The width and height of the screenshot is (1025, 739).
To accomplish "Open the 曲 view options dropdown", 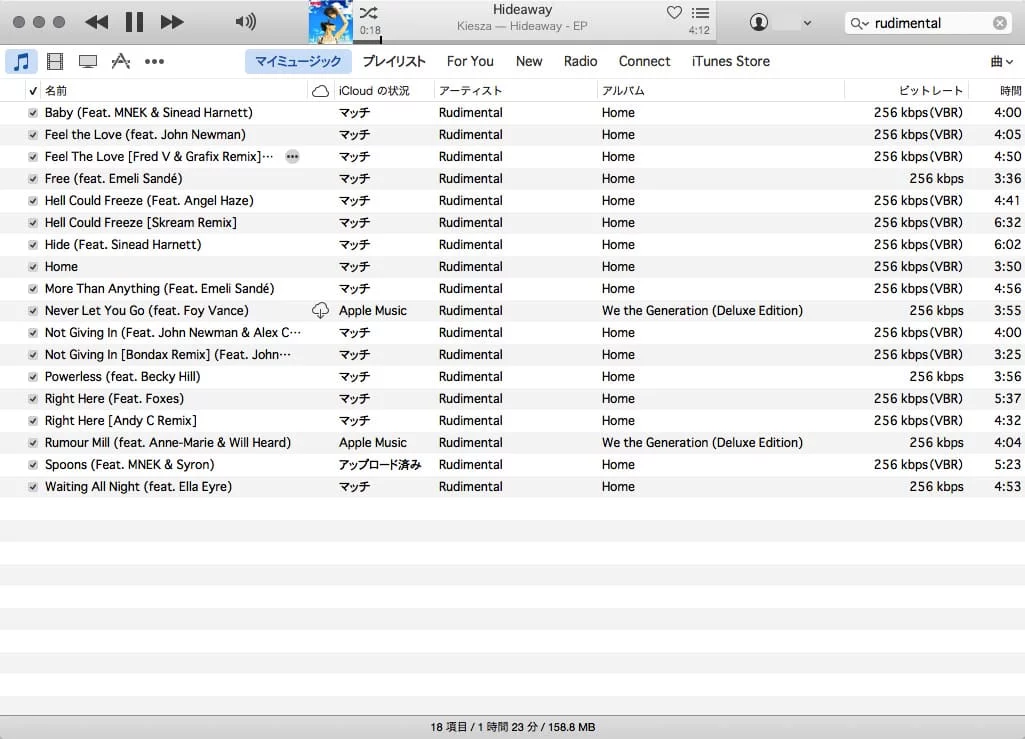I will 1001,61.
